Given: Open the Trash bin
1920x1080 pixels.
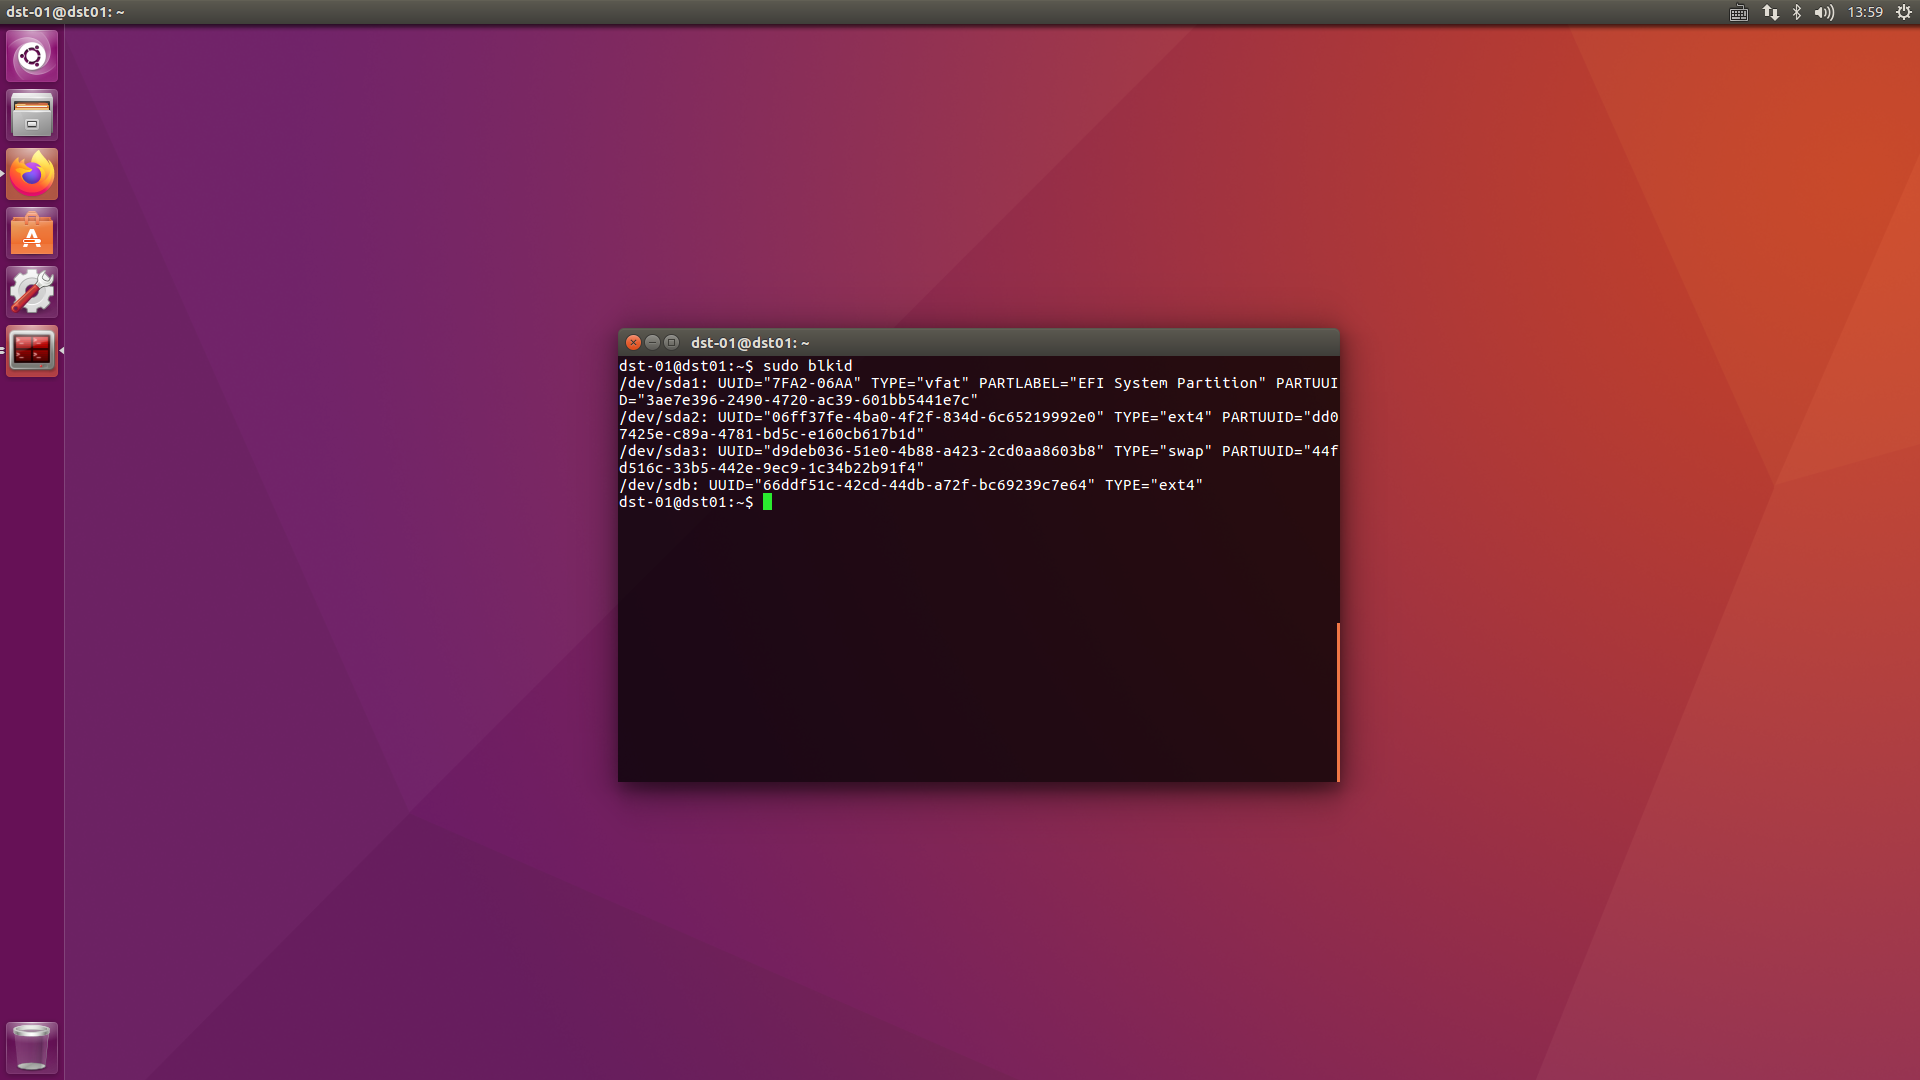Looking at the screenshot, I should tap(32, 1046).
